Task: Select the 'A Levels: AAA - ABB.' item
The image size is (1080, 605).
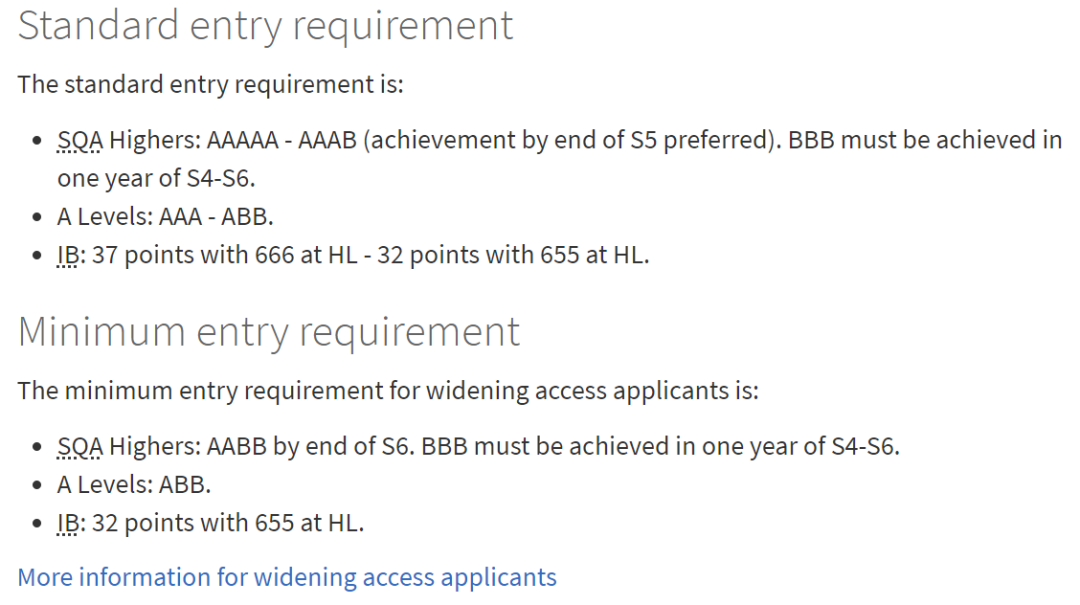Action: pos(165,216)
